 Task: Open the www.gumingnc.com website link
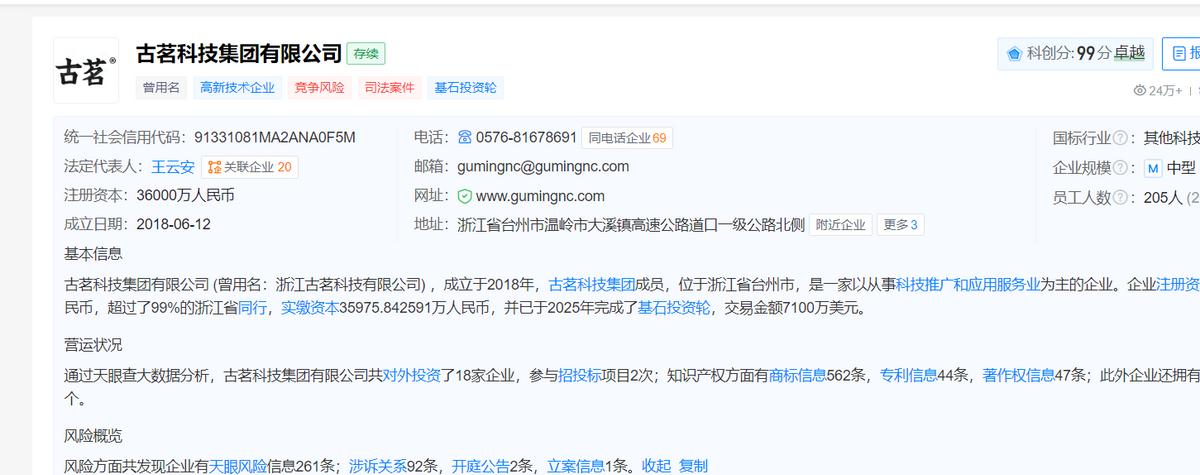(x=540, y=196)
